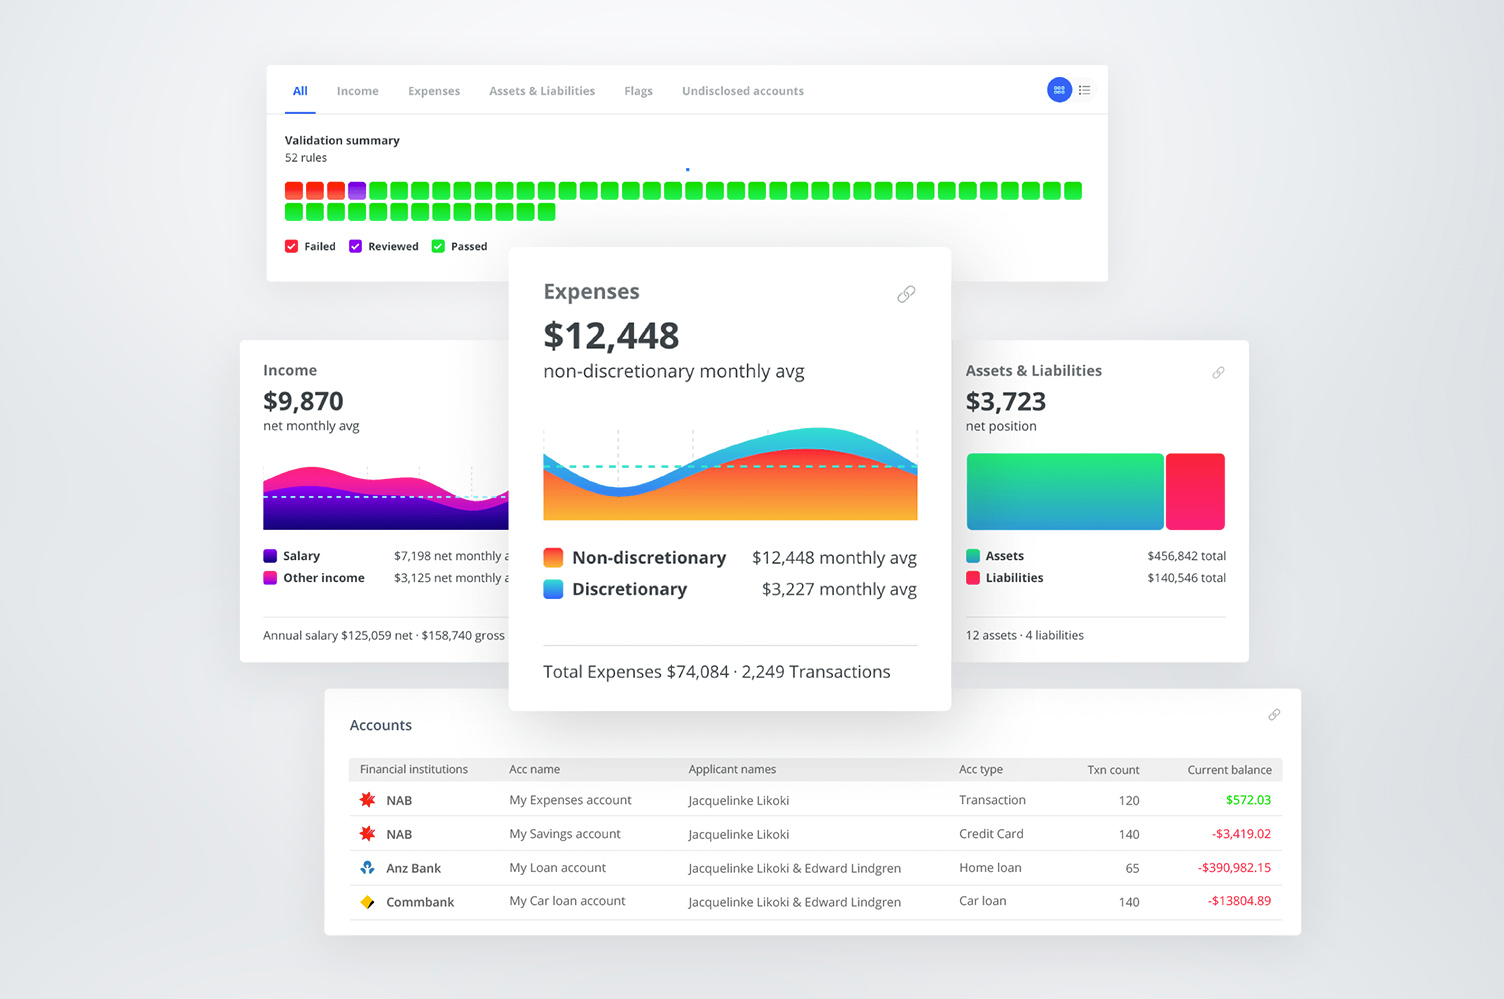Click the $12,448 expenses amount
The width and height of the screenshot is (1504, 999).
tap(611, 336)
